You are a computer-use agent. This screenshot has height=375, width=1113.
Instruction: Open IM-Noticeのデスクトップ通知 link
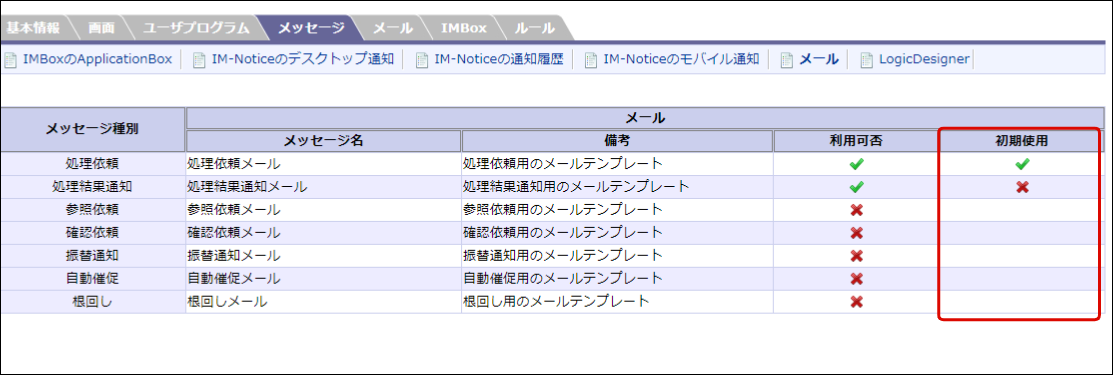pyautogui.click(x=302, y=59)
